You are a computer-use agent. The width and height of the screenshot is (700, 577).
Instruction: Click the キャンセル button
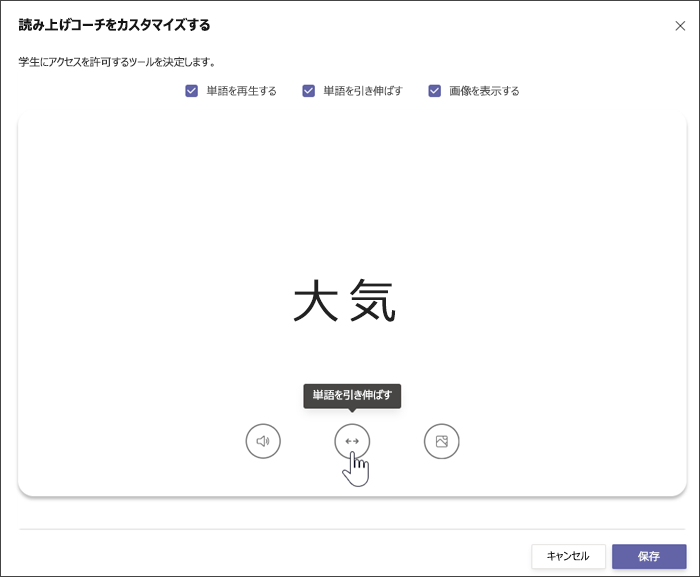[x=568, y=556]
